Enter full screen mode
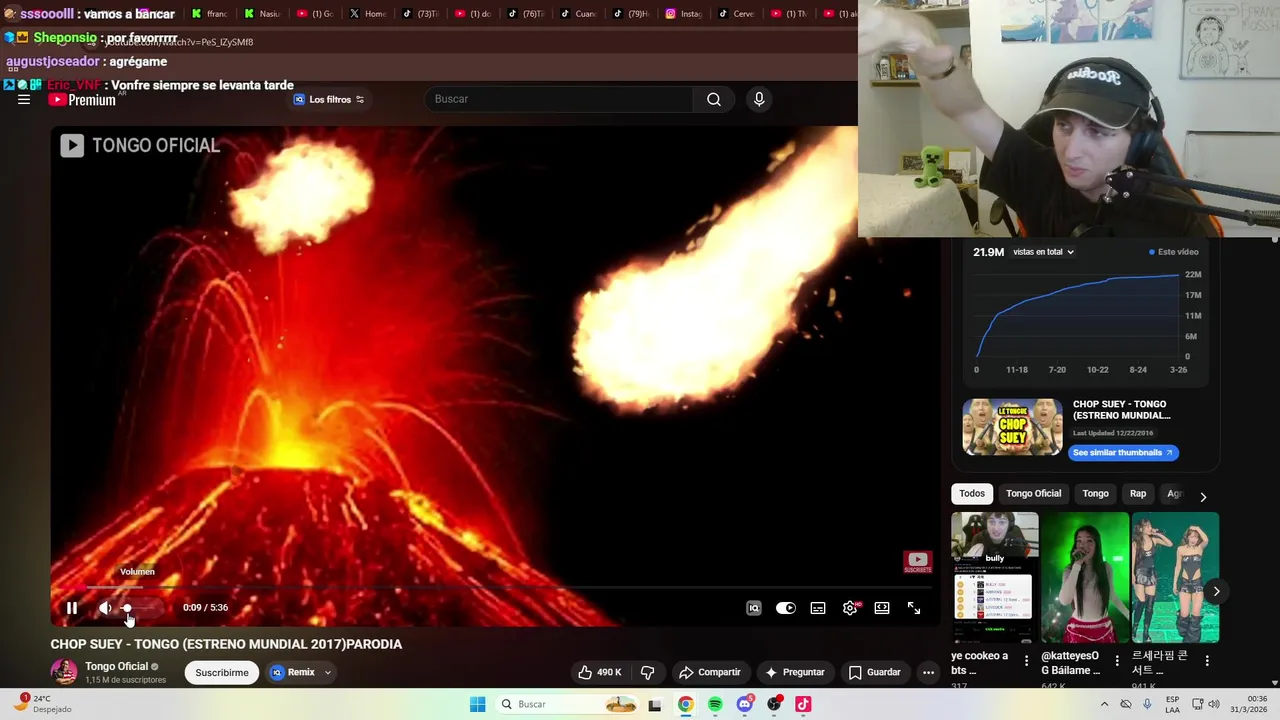This screenshot has width=1280, height=720. (914, 608)
